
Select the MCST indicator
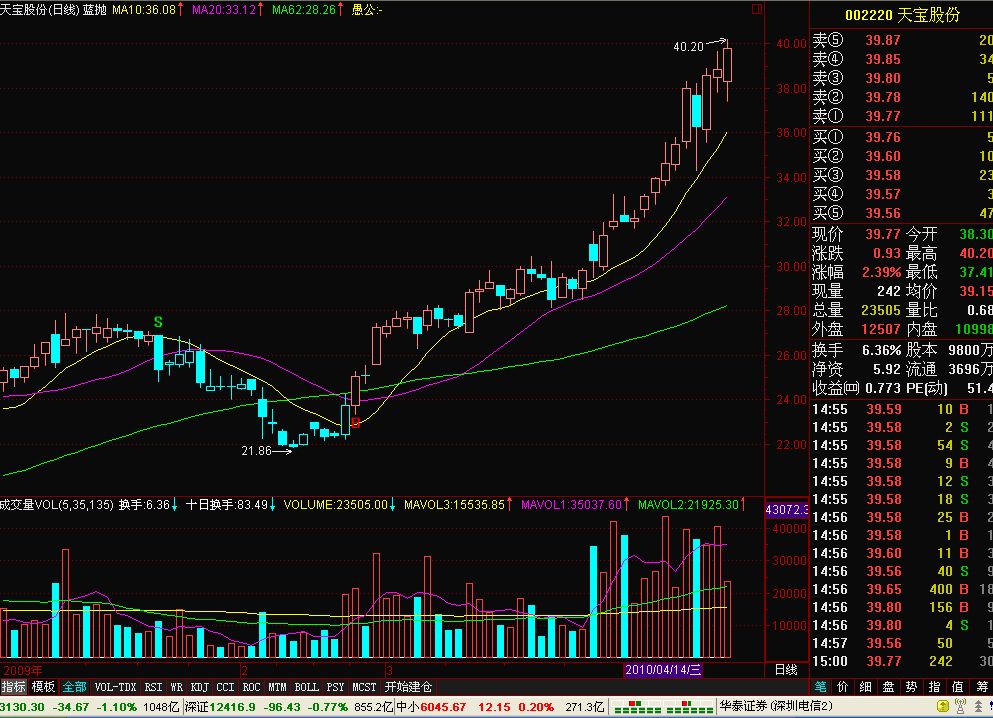click(364, 687)
